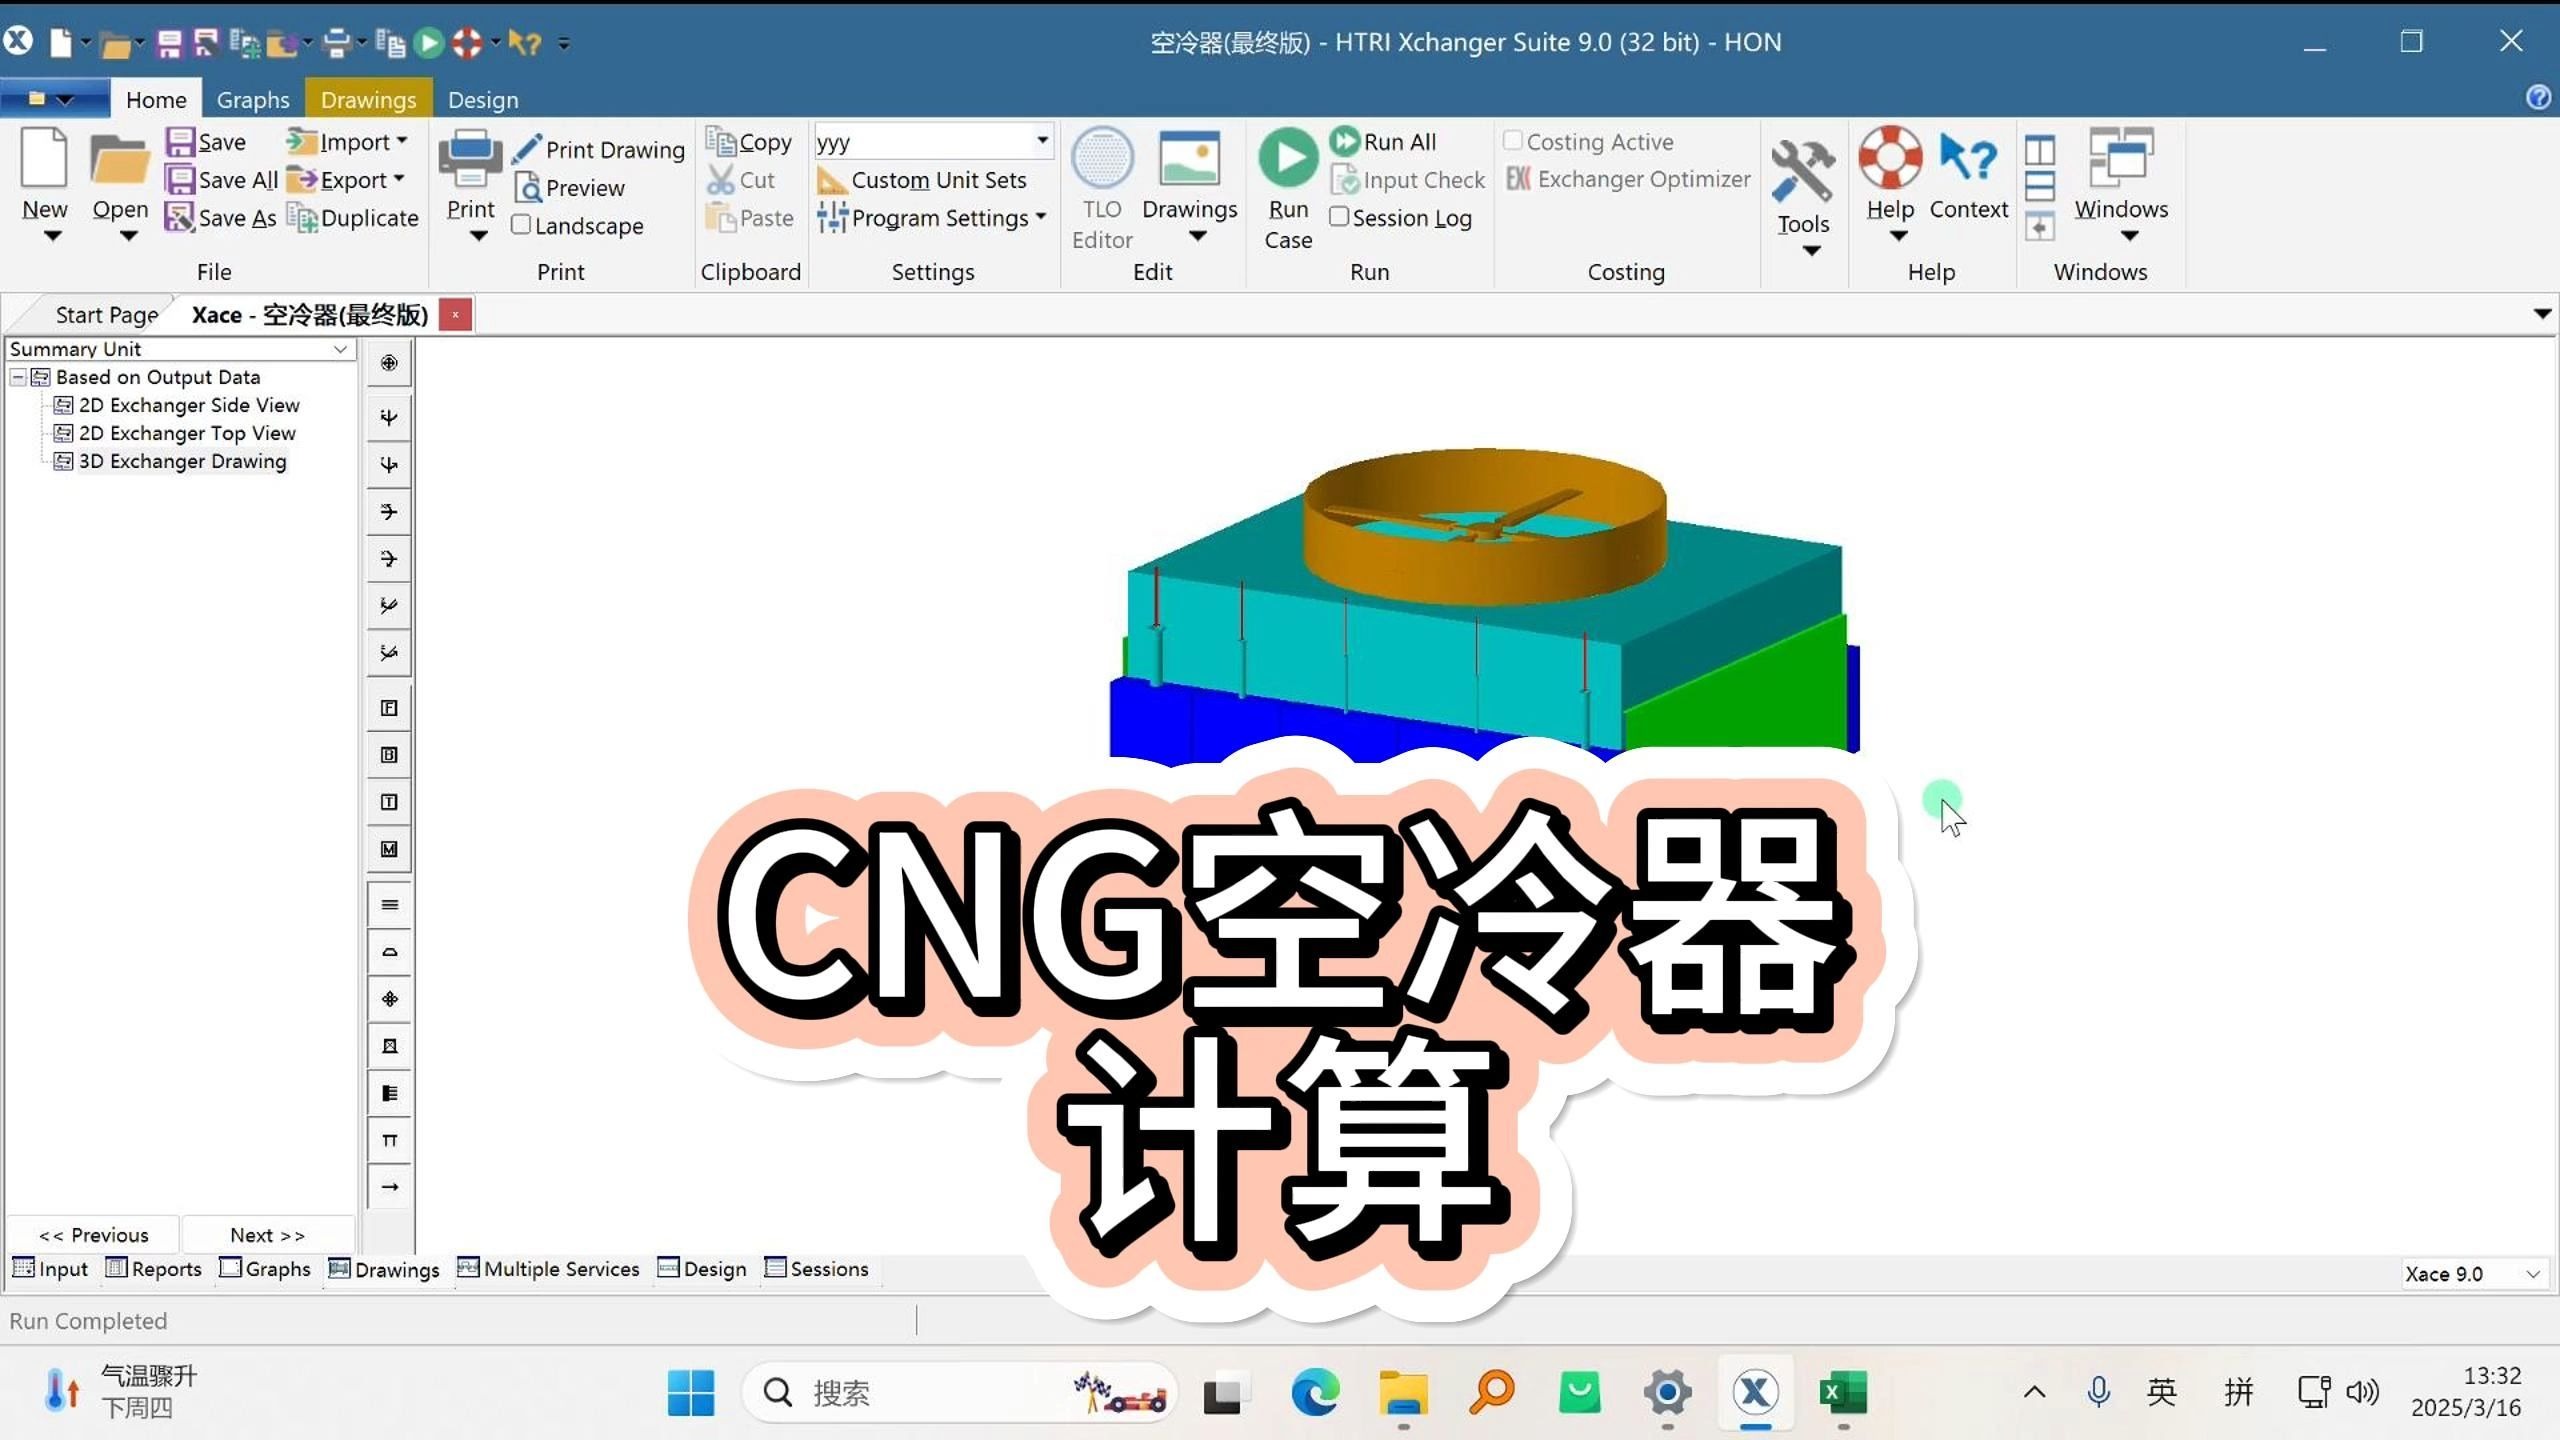Viewport: 2560px width, 1440px height.
Task: Check the Session Log option
Action: [1340, 217]
